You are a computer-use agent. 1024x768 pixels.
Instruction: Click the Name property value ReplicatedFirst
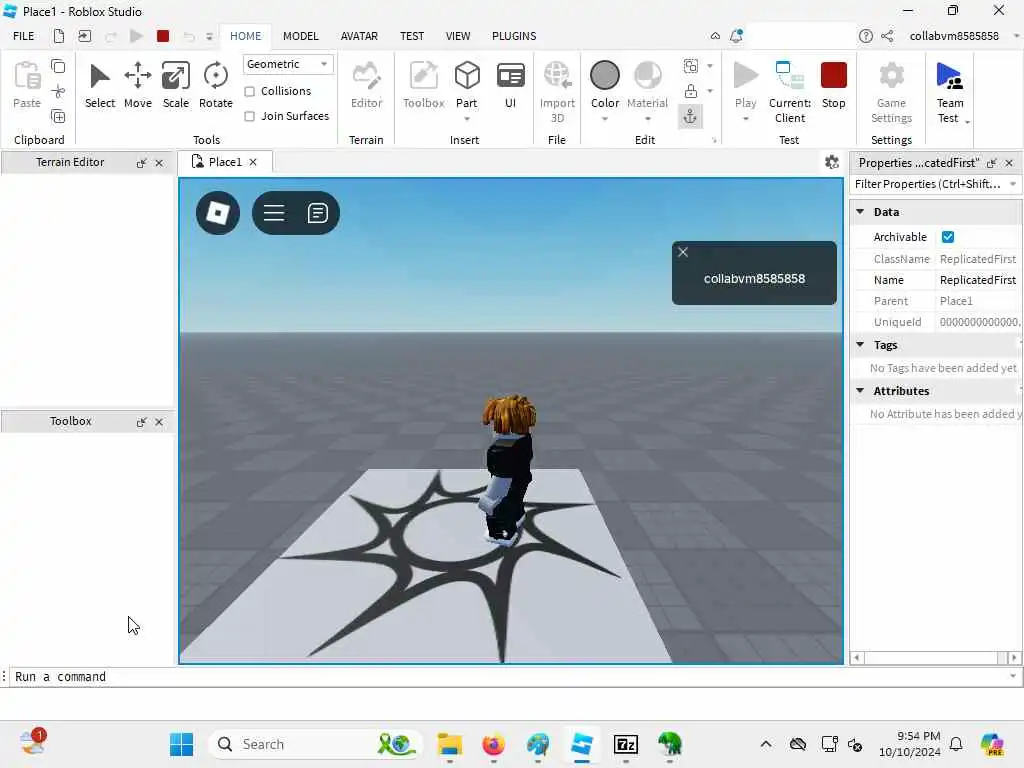coord(978,280)
